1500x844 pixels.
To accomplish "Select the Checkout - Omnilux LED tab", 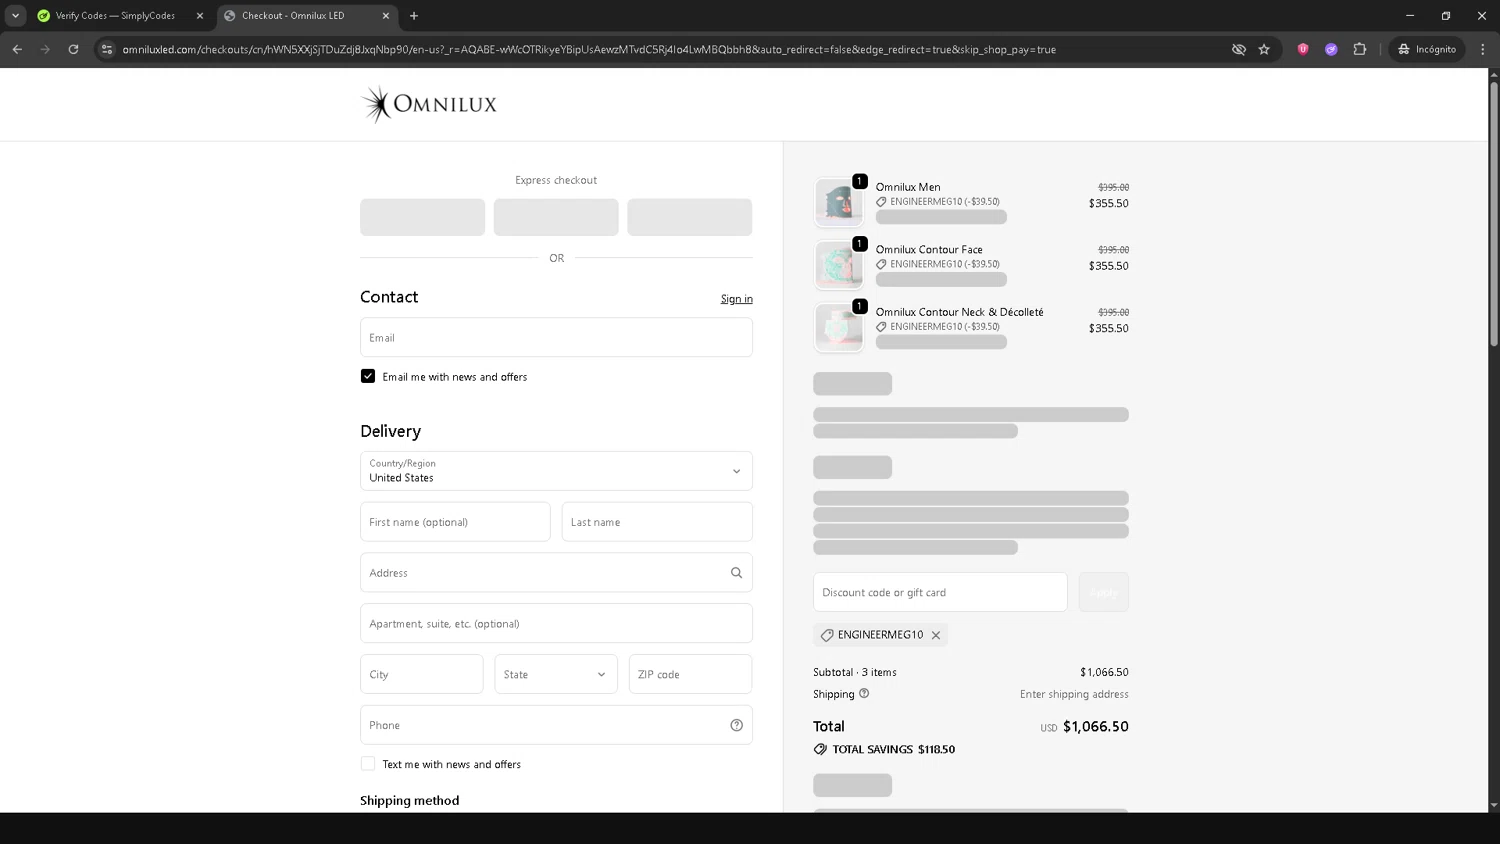I will pyautogui.click(x=293, y=16).
